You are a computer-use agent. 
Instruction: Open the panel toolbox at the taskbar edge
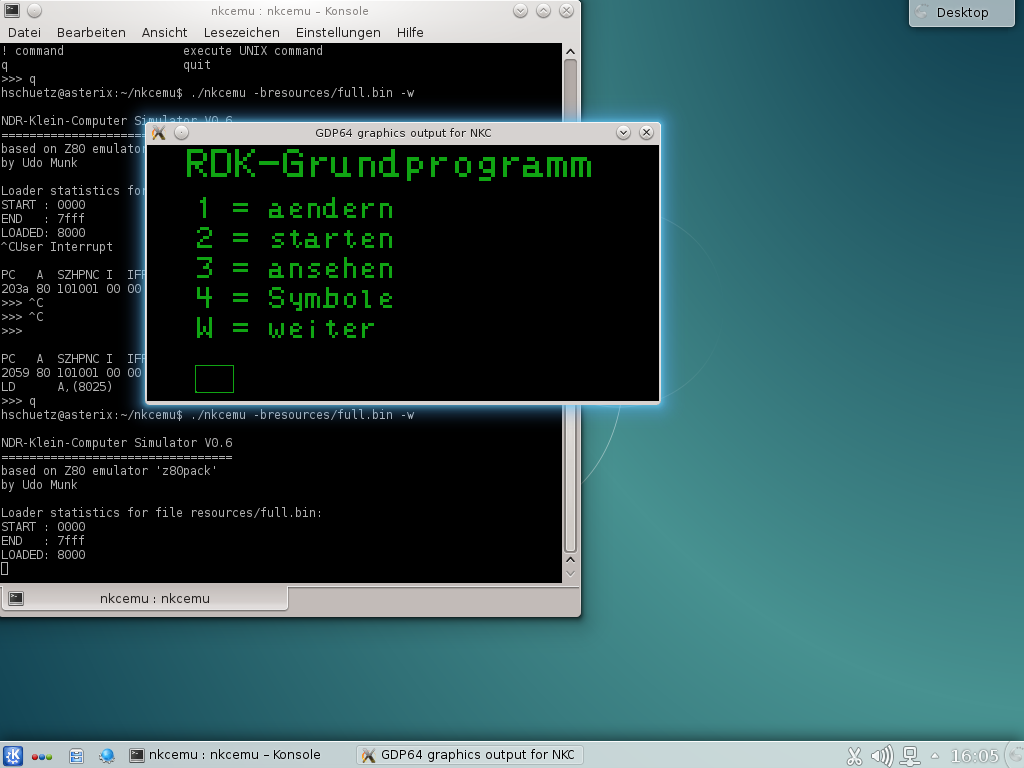1016,756
